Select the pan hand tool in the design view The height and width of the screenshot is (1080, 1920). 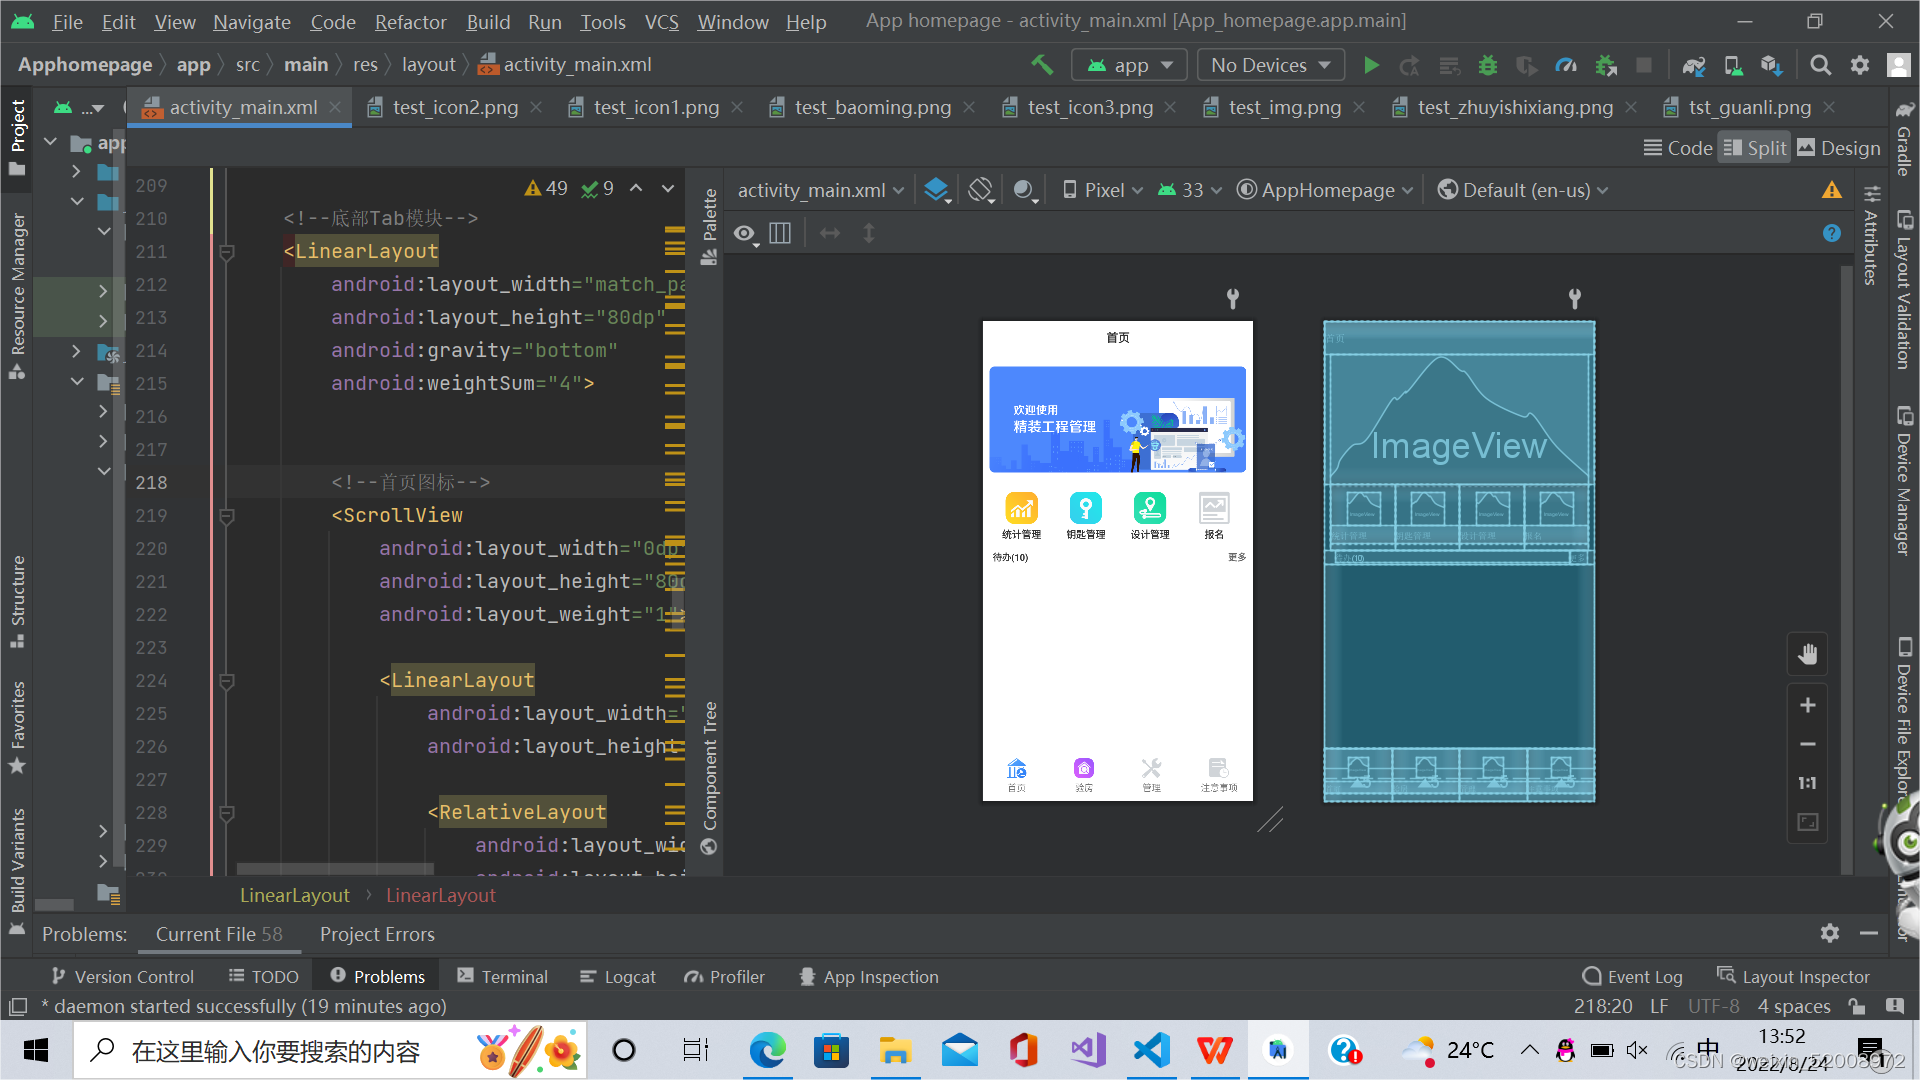(x=1807, y=655)
